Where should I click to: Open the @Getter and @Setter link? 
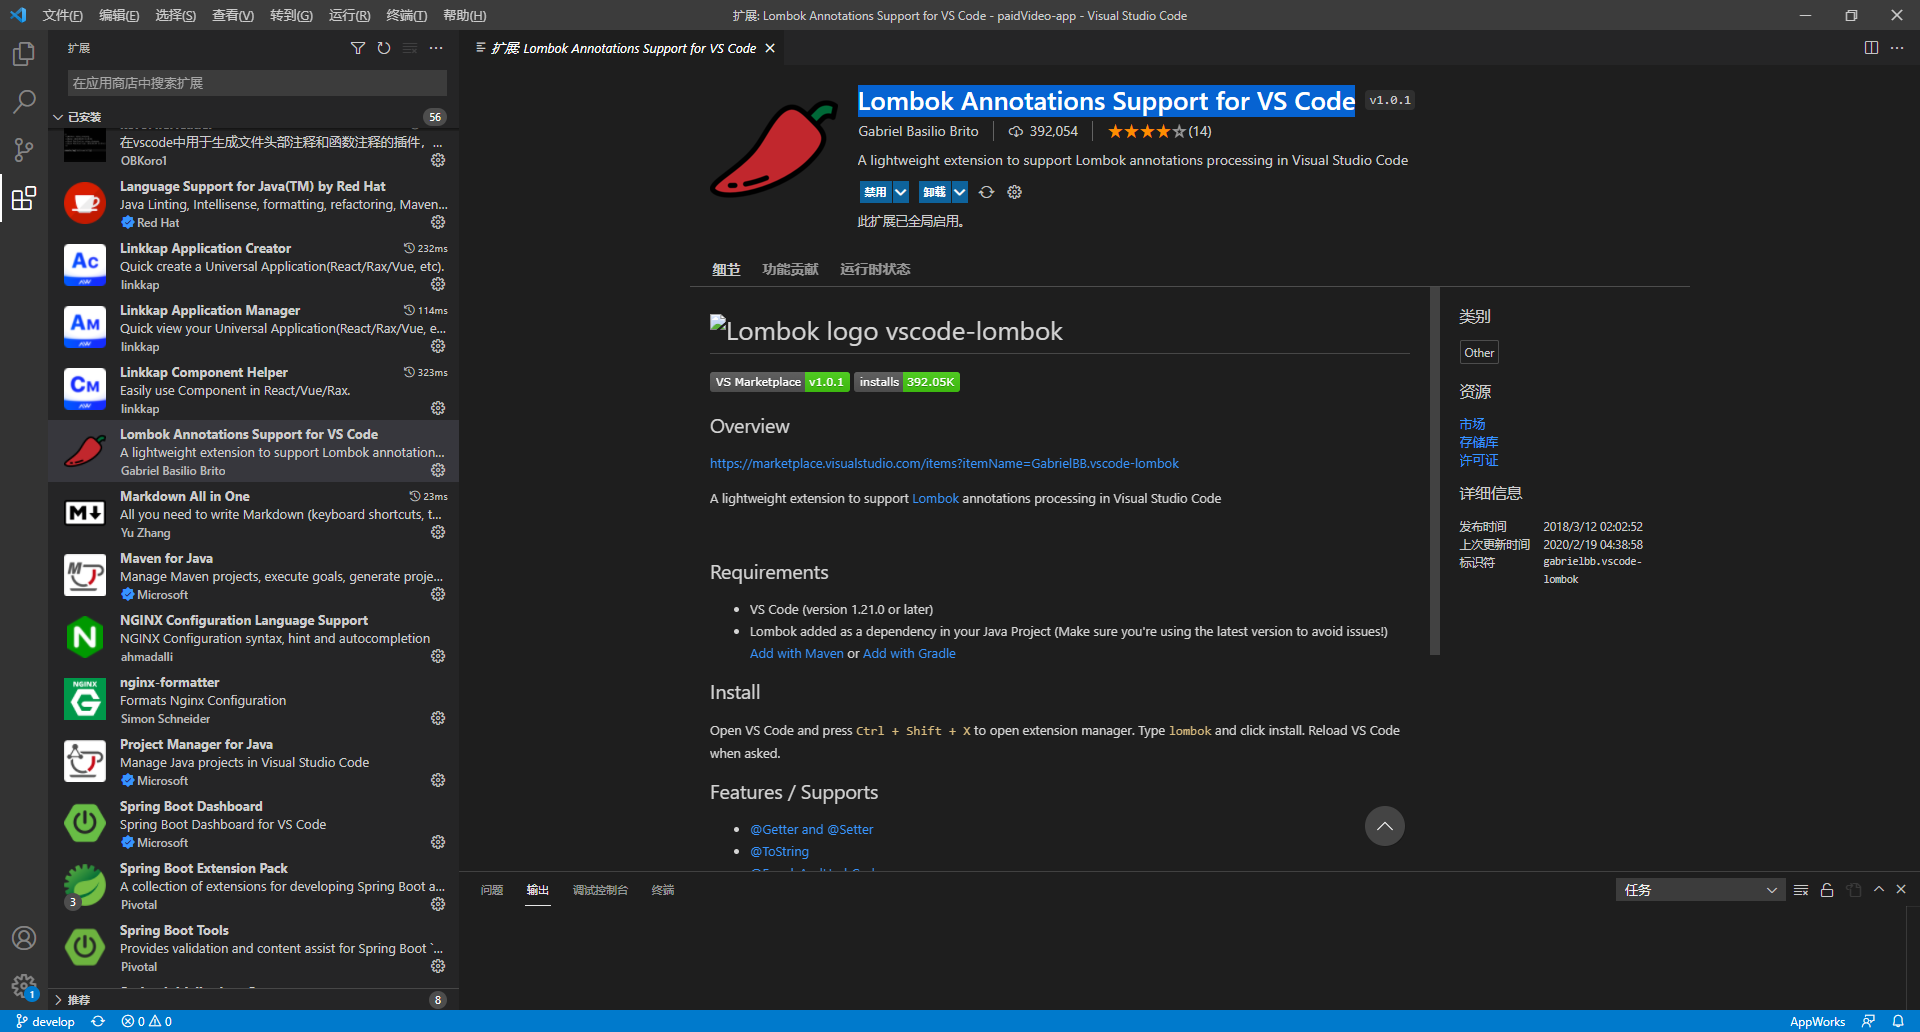point(812,829)
